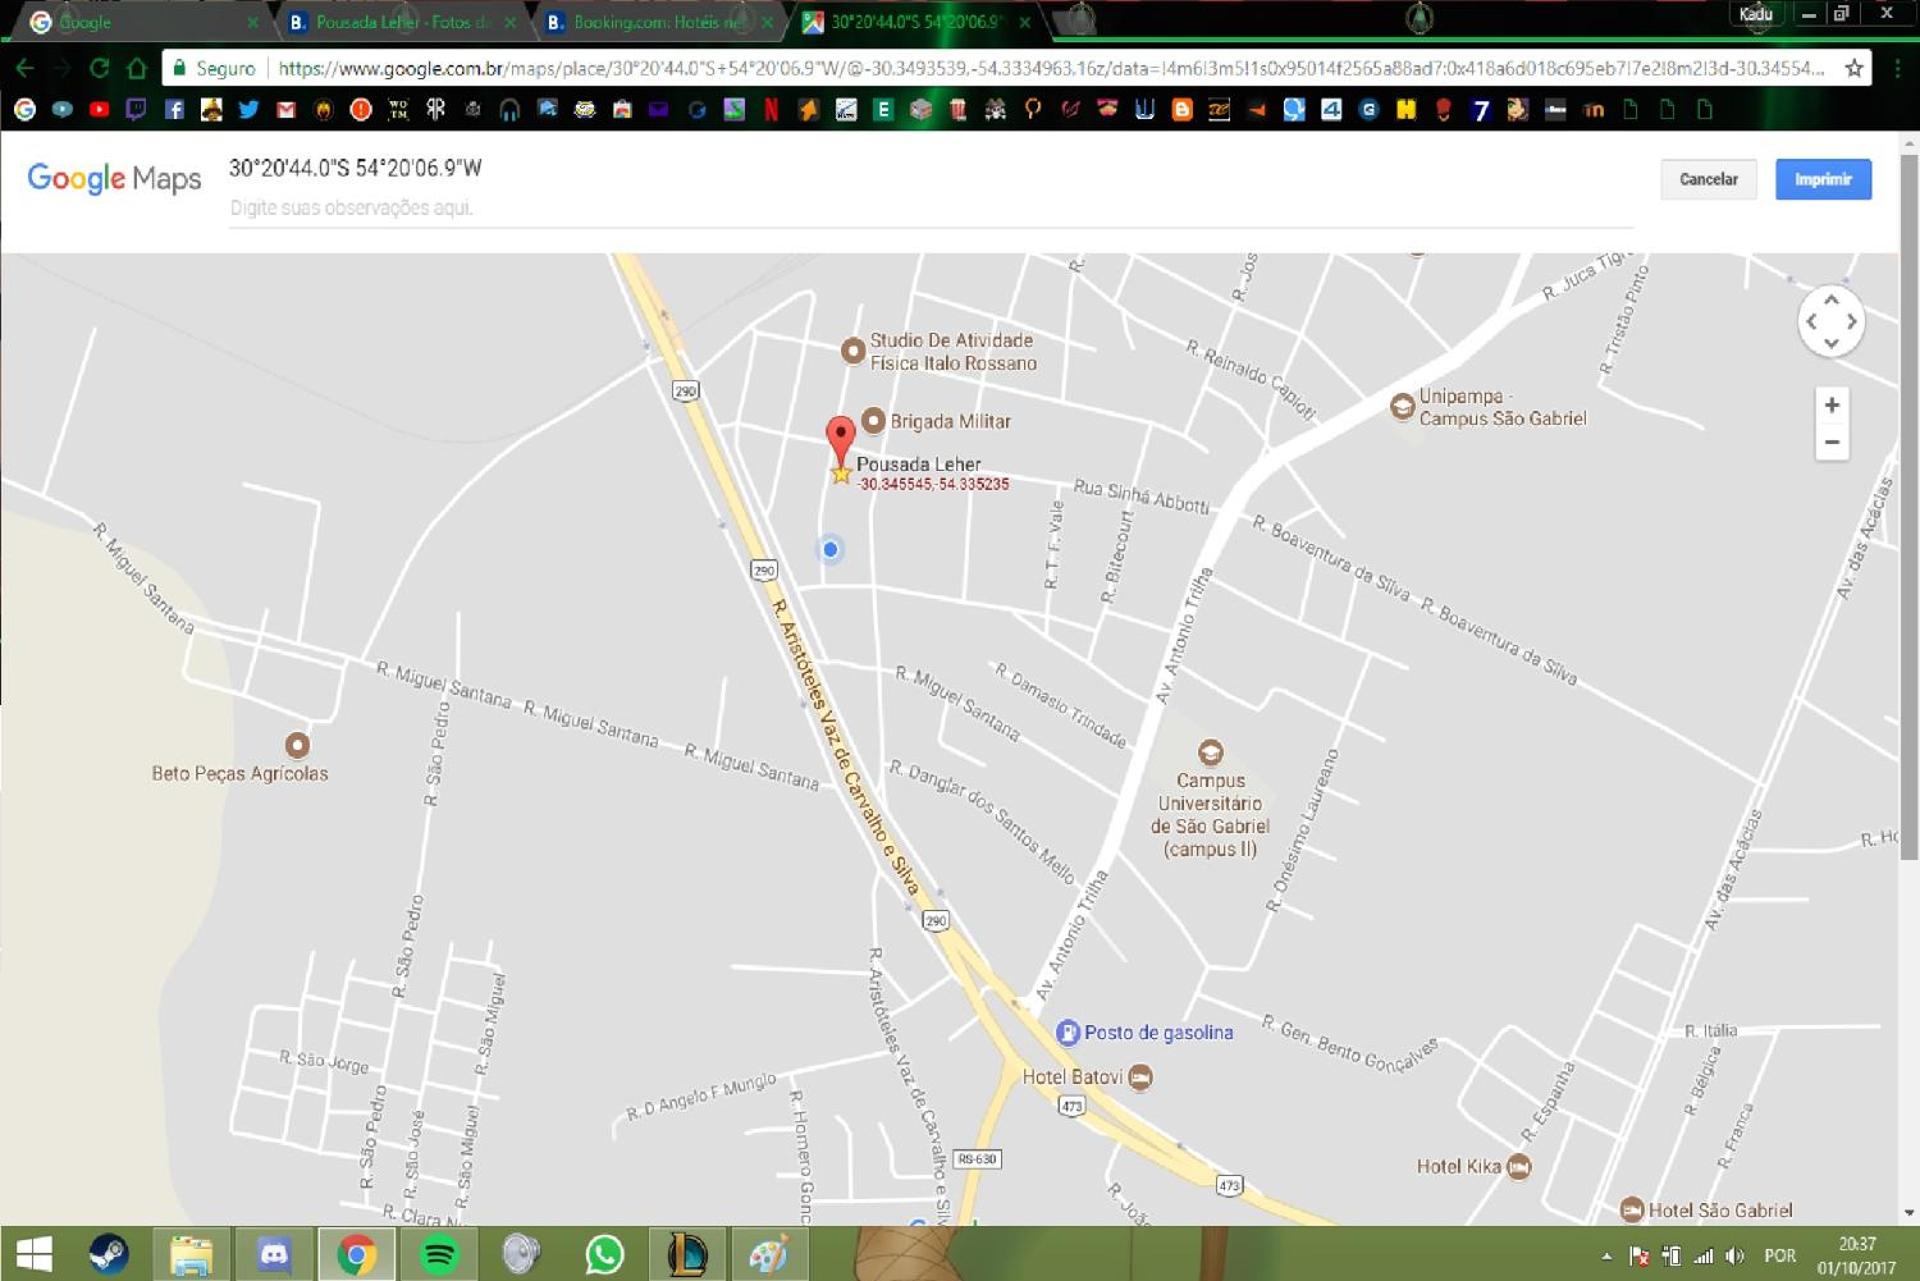This screenshot has height=1281, width=1920.
Task: Open the red exclamation circle bookmark
Action: point(360,110)
